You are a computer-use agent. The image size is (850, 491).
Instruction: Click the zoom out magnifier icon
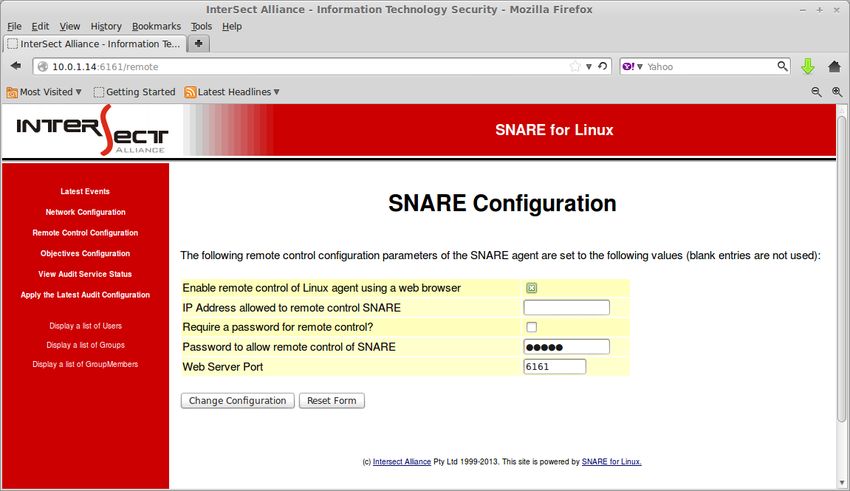pyautogui.click(x=816, y=92)
